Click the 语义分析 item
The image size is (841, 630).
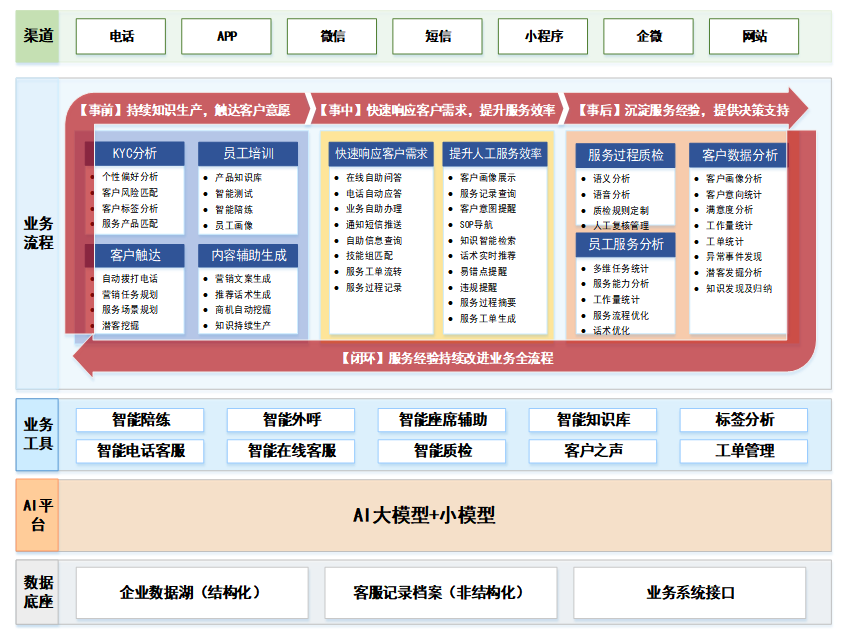pos(611,179)
